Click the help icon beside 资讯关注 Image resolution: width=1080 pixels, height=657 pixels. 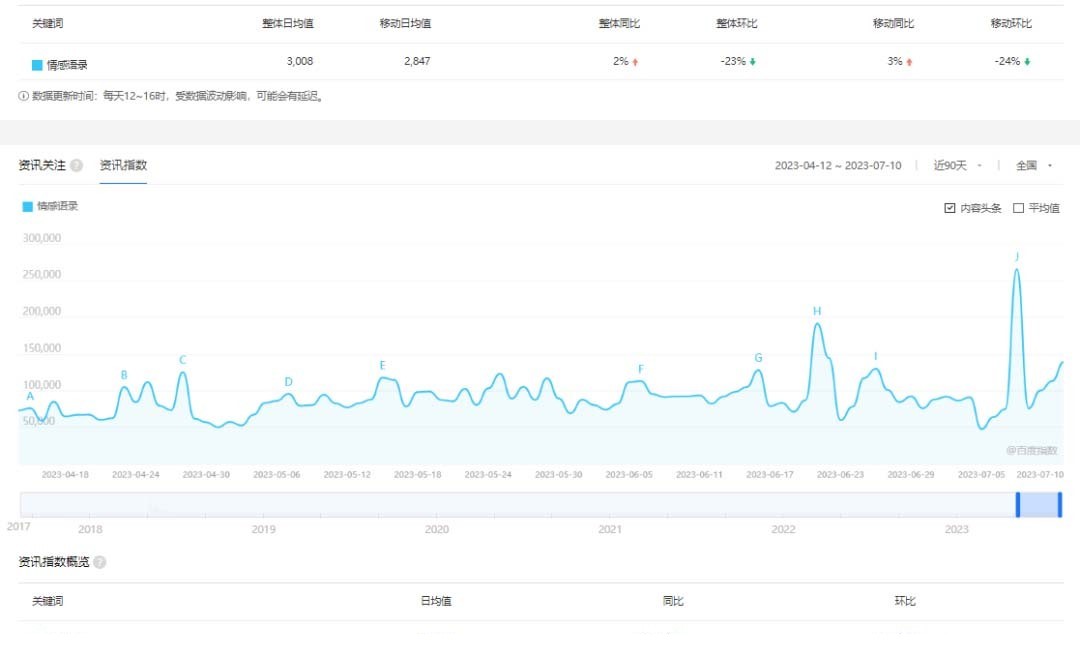click(x=76, y=165)
